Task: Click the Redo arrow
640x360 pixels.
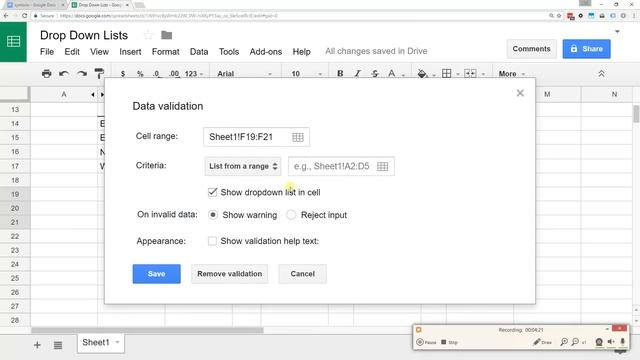Action: tap(82, 74)
